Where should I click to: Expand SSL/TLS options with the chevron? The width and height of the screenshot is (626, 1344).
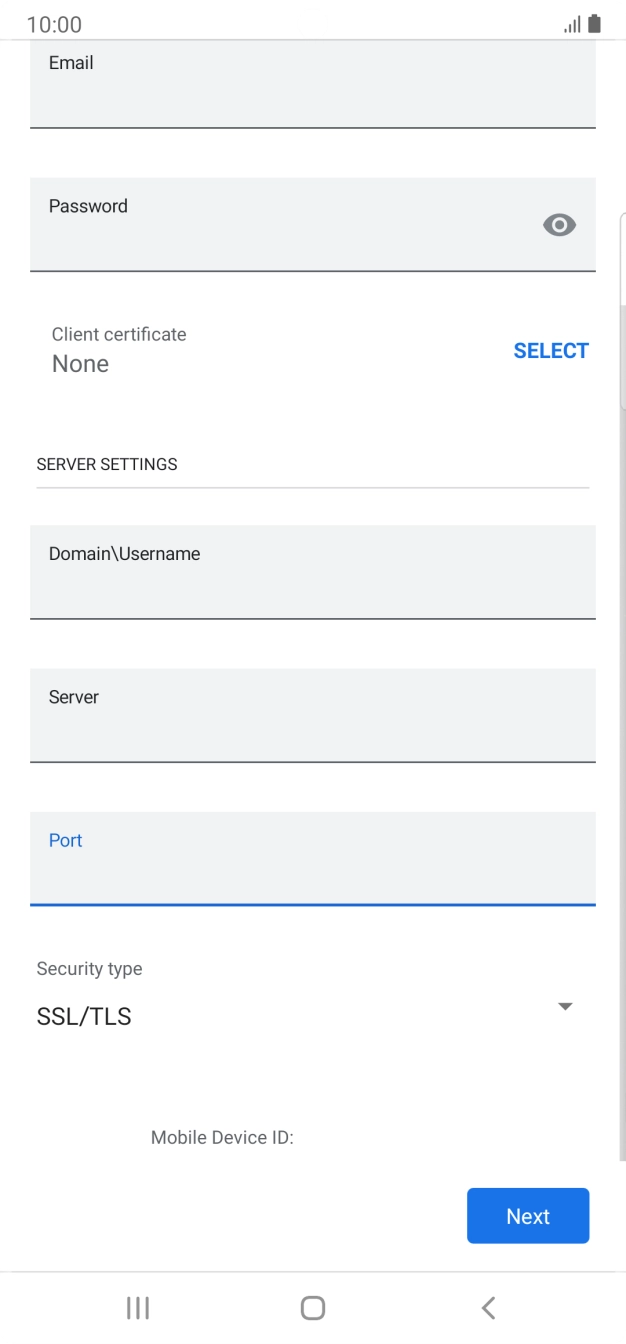565,1006
